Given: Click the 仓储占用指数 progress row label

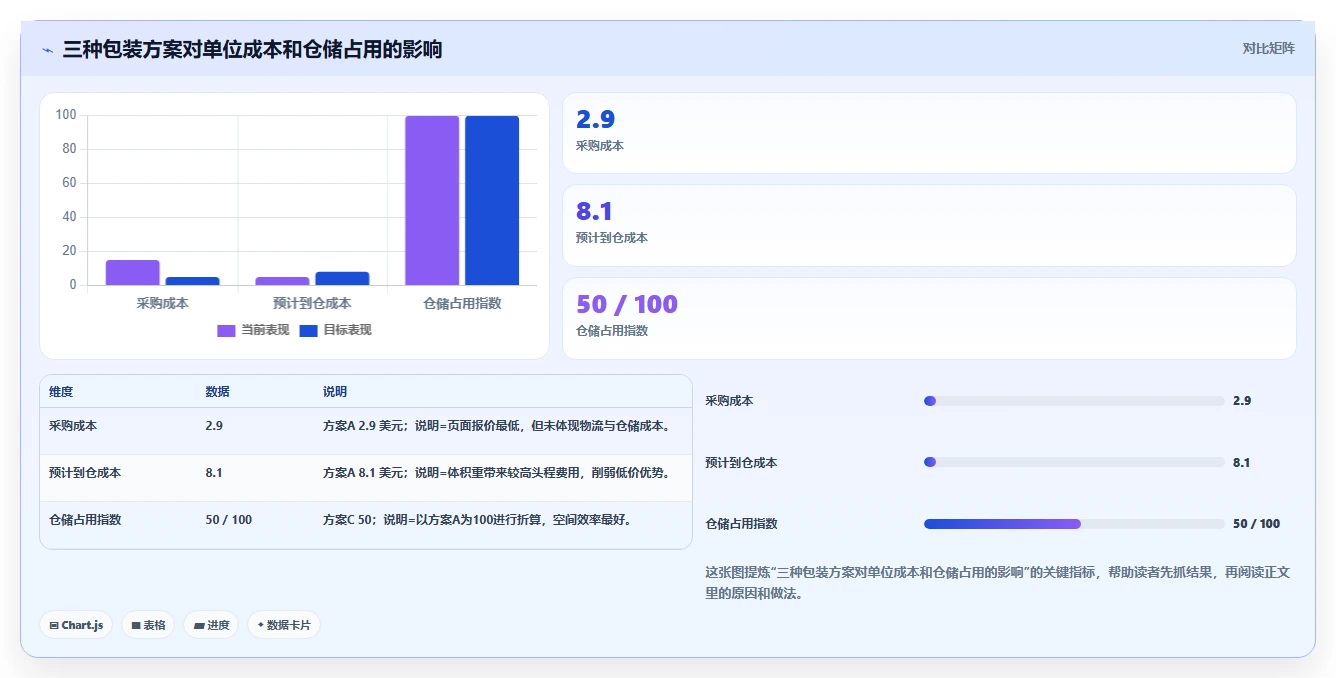Looking at the screenshot, I should coord(741,524).
